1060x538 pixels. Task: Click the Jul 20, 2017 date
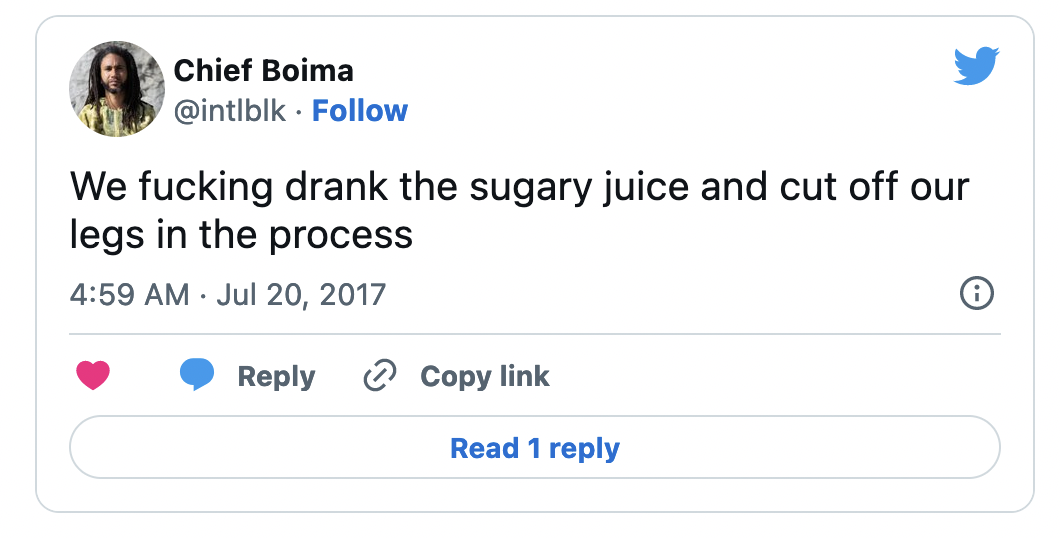[300, 295]
